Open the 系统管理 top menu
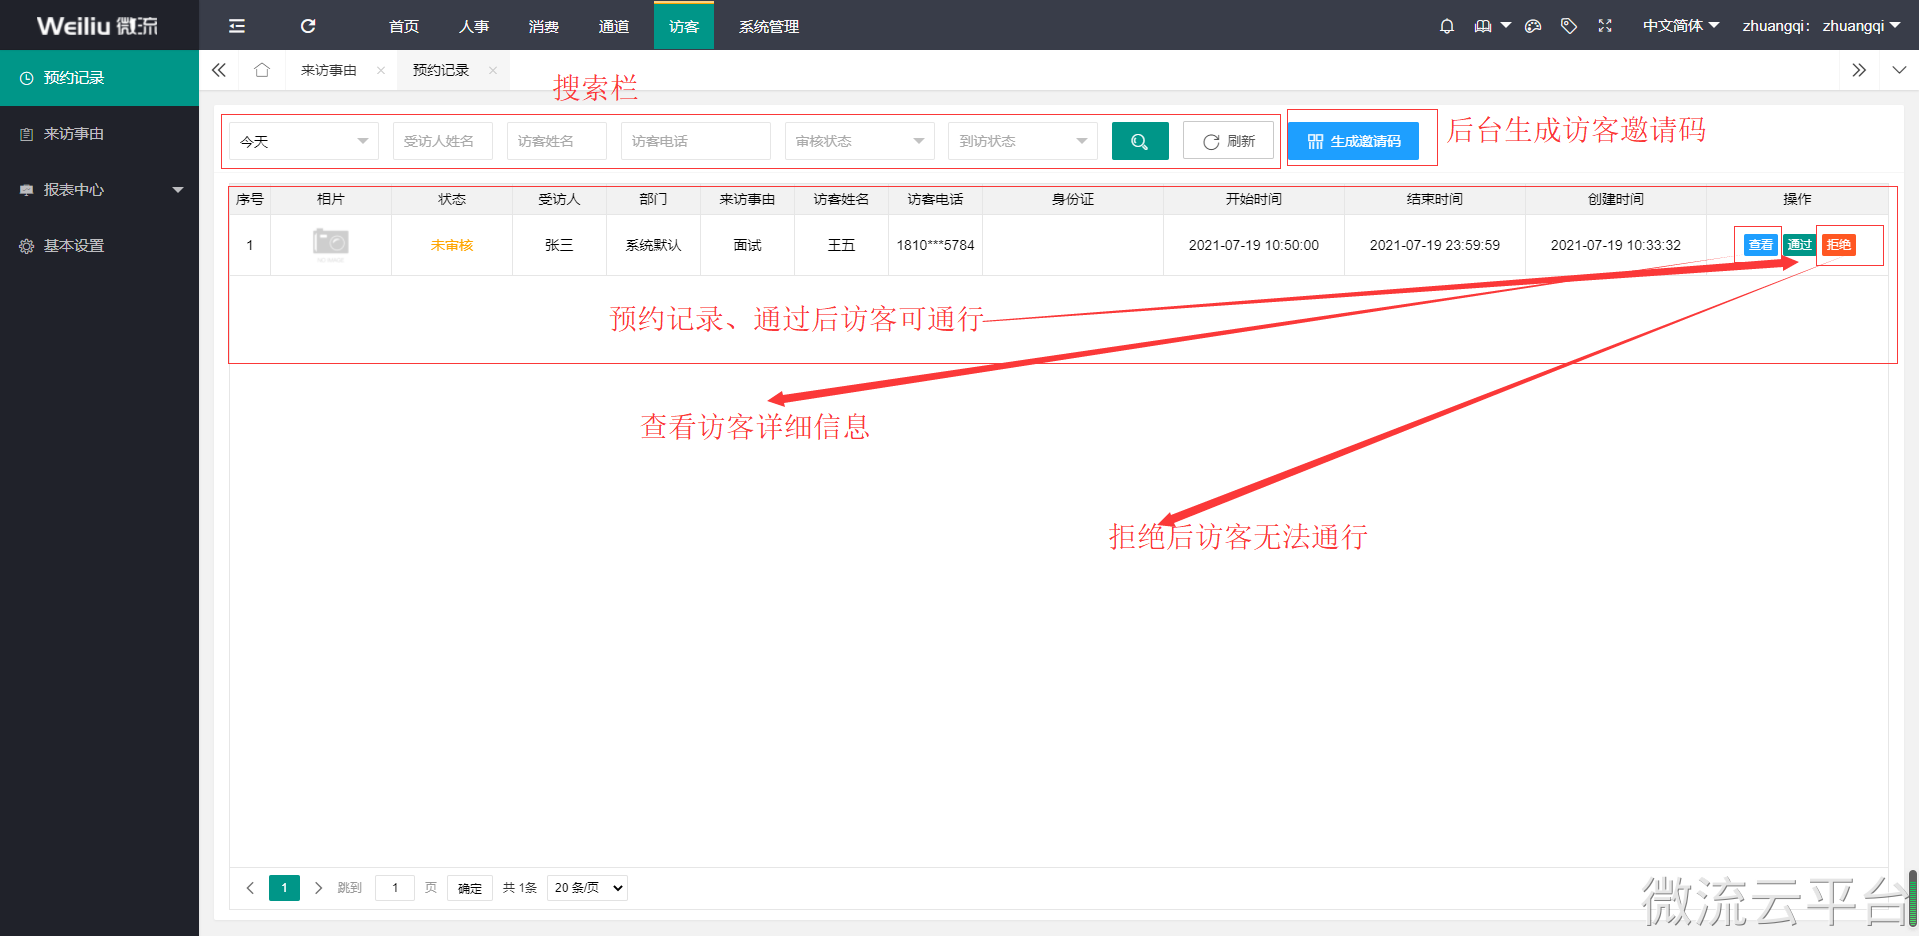The height and width of the screenshot is (936, 1919). [769, 26]
